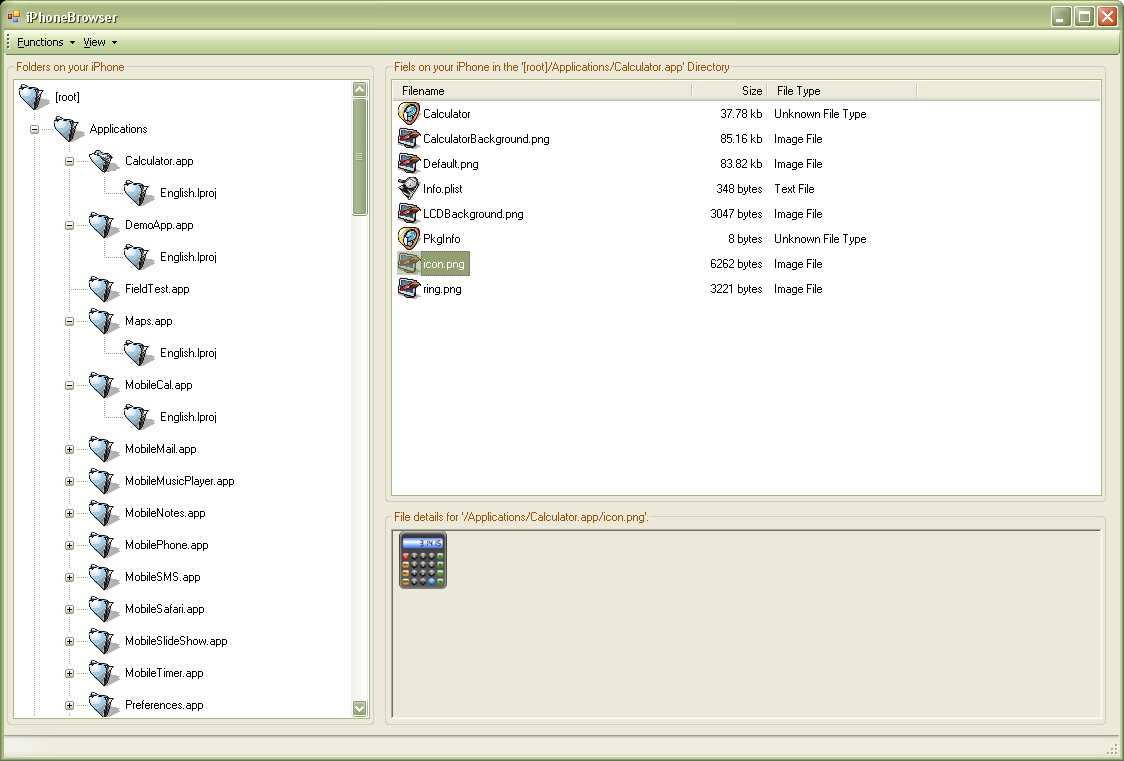This screenshot has width=1124, height=761.
Task: Click the [root] folder icon
Action: coord(33,97)
